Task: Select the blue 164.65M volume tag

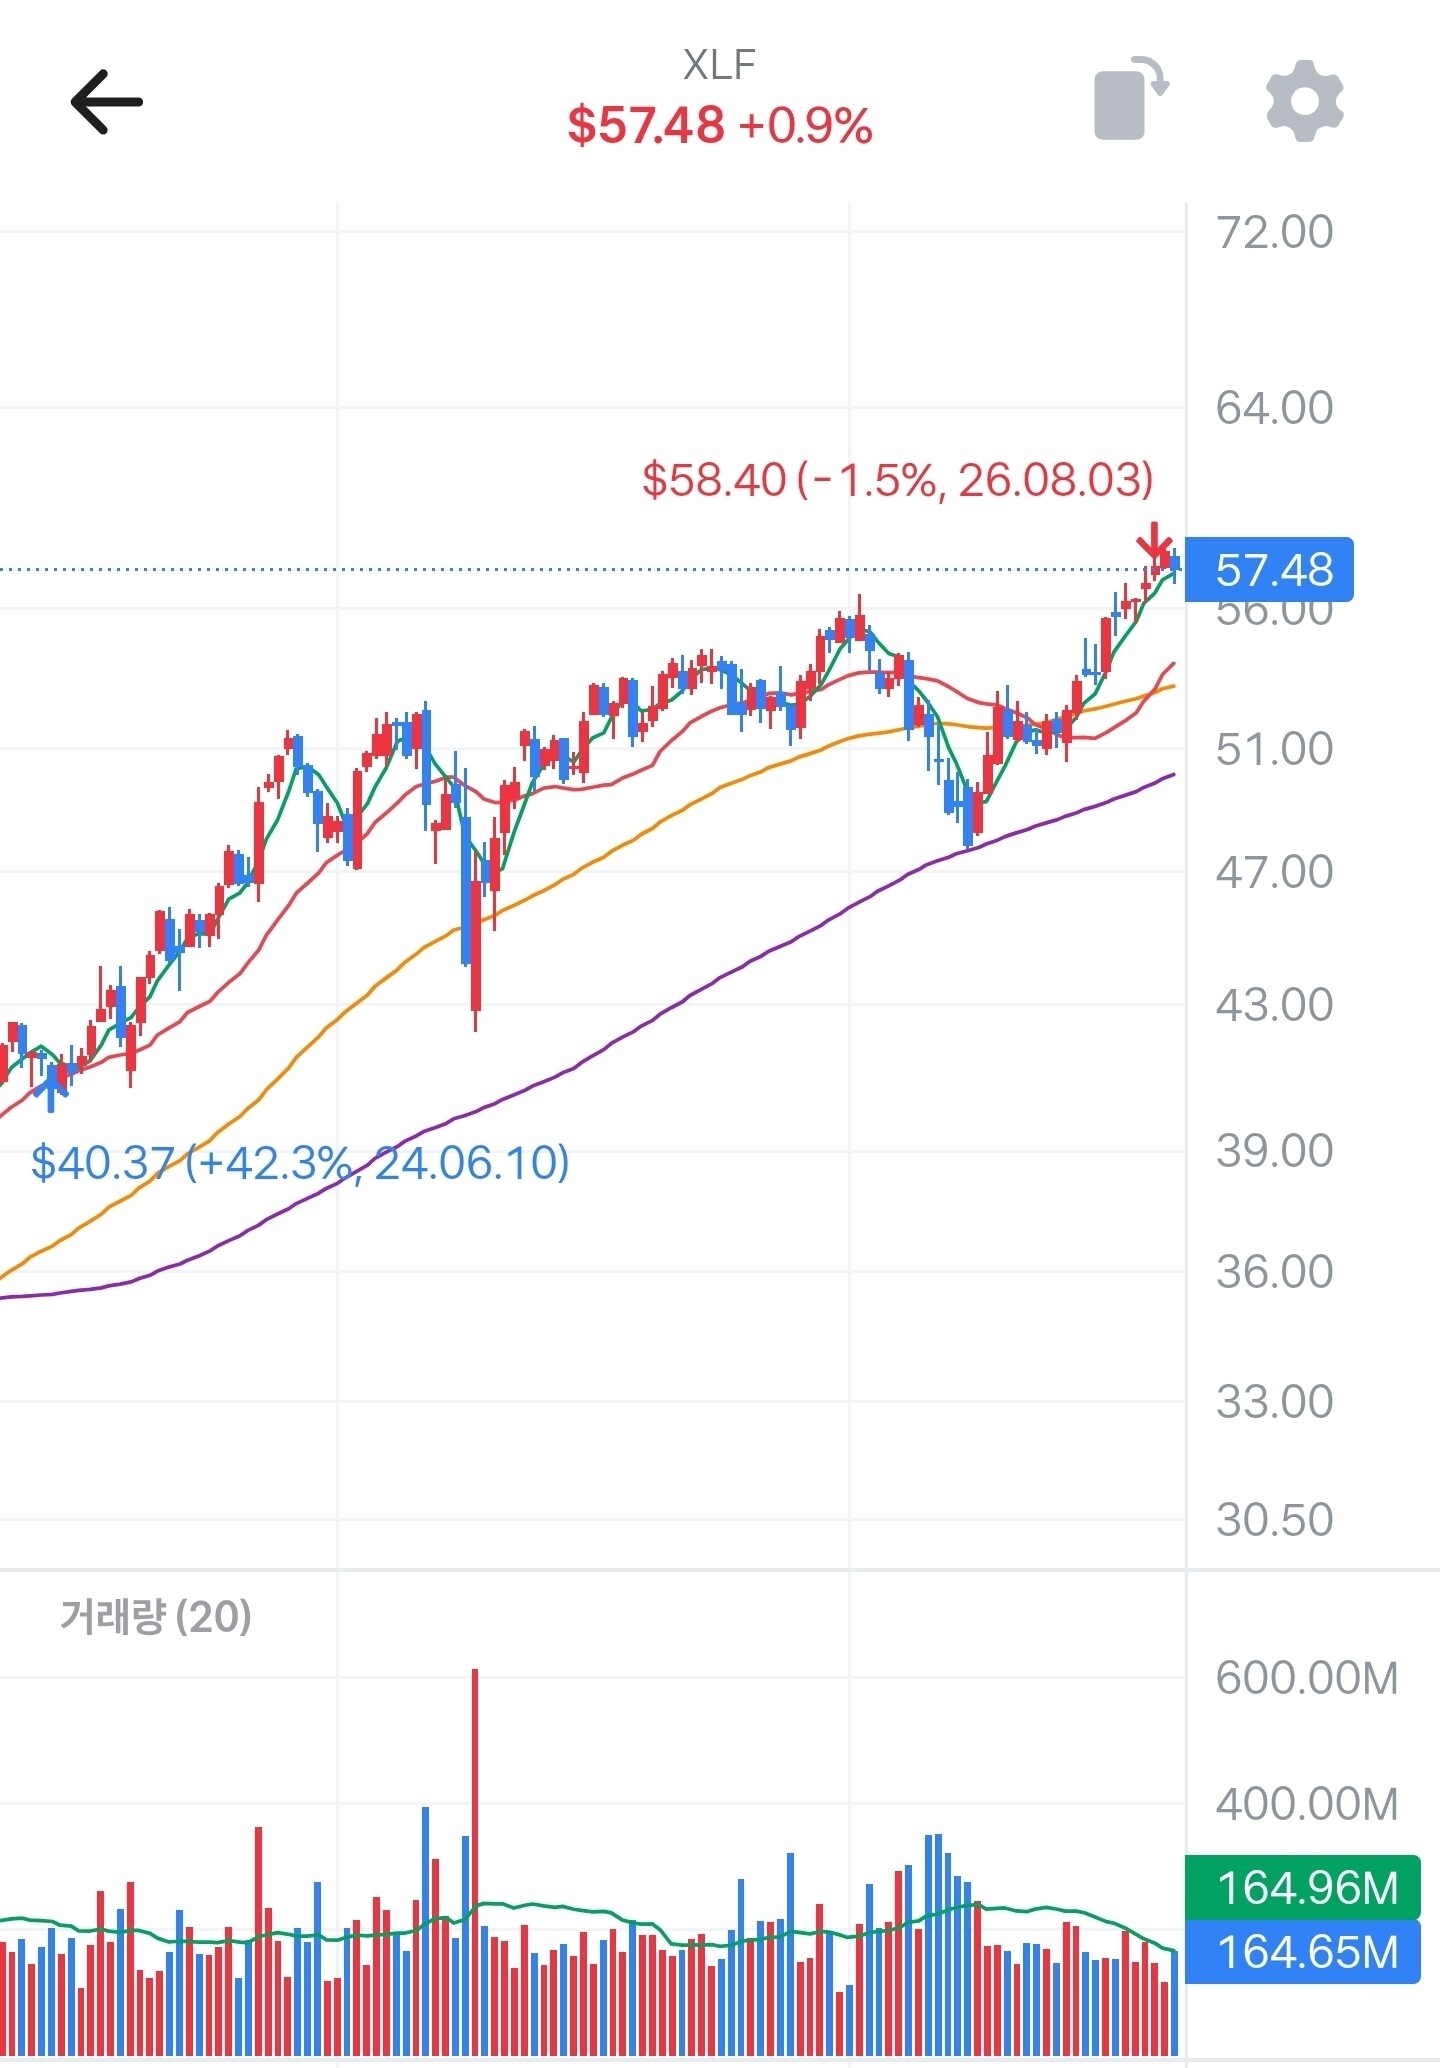Action: pyautogui.click(x=1303, y=1952)
